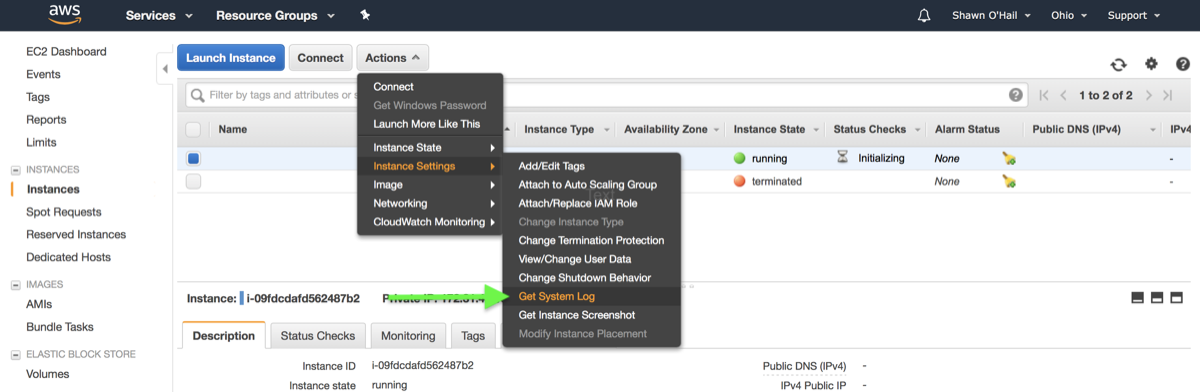1200x392 pixels.
Task: Collapse the INSTANCES sidebar section
Action: coord(15,170)
